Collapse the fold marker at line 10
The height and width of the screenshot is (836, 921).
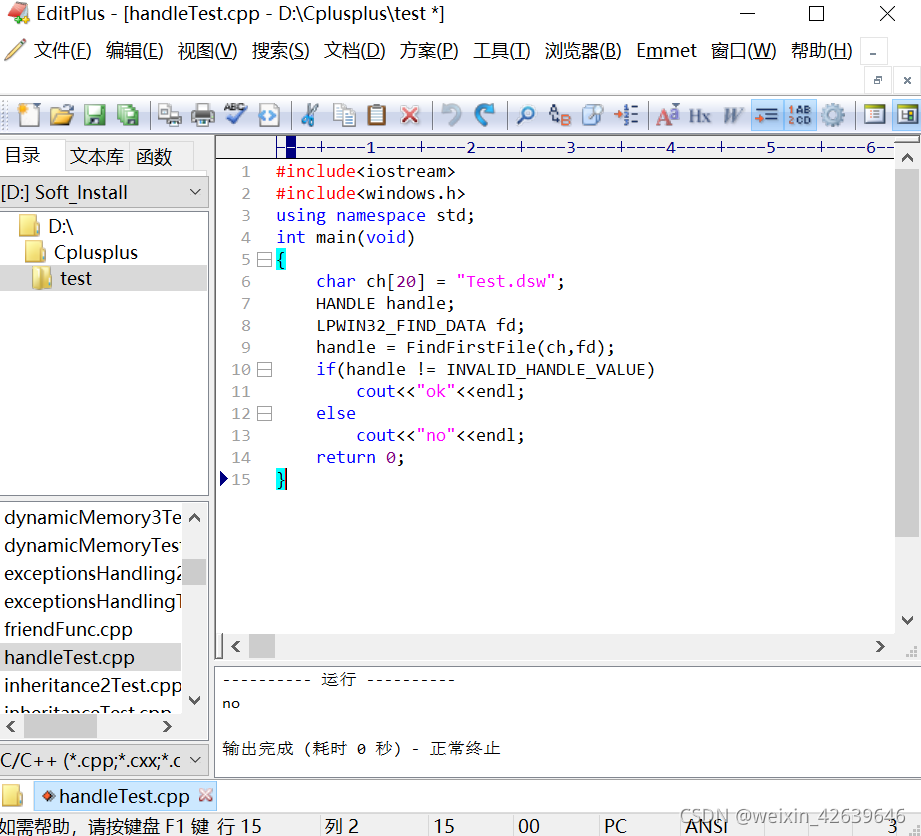click(x=265, y=370)
